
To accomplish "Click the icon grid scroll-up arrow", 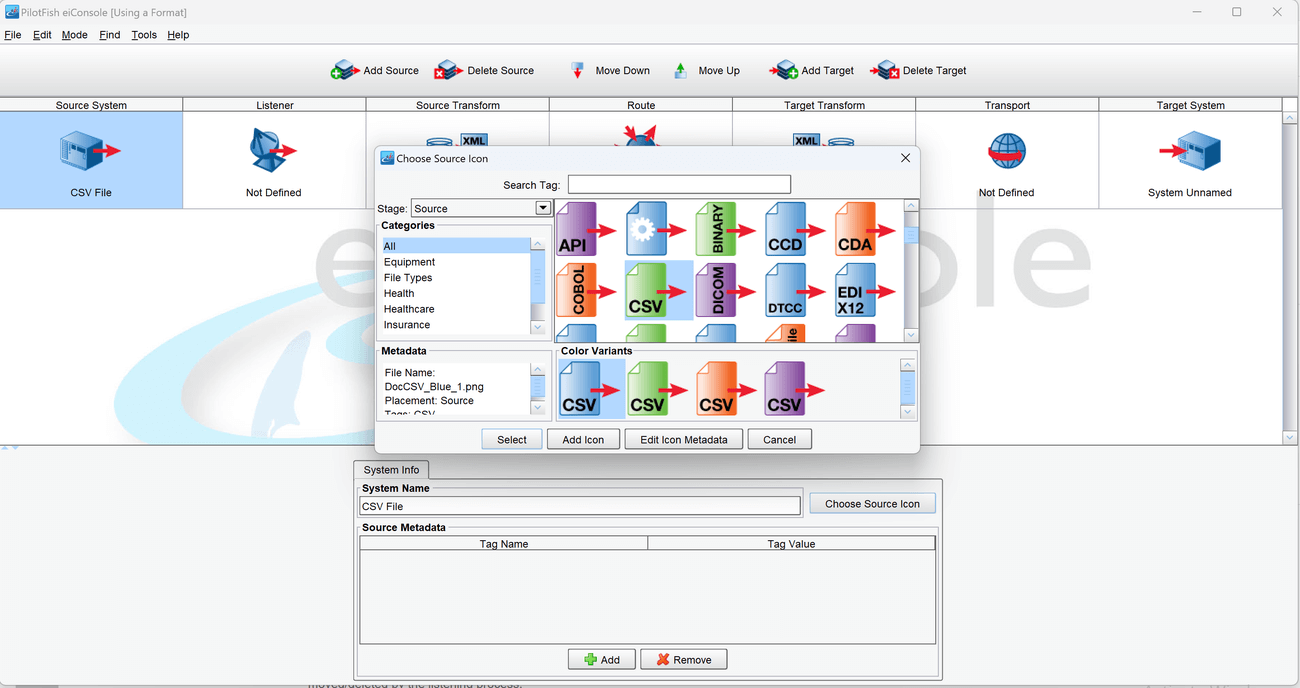I will tap(911, 207).
